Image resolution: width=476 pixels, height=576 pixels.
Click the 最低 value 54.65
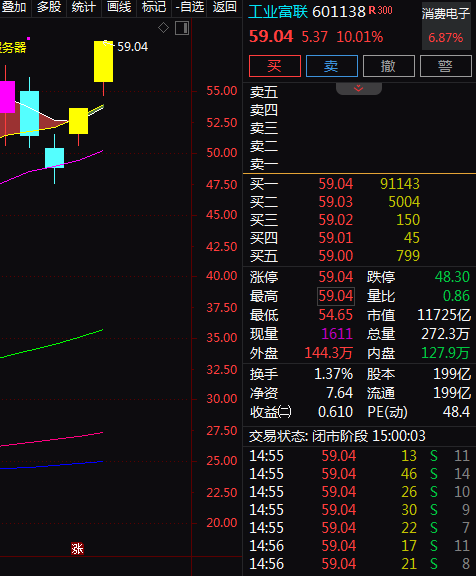tap(335, 315)
